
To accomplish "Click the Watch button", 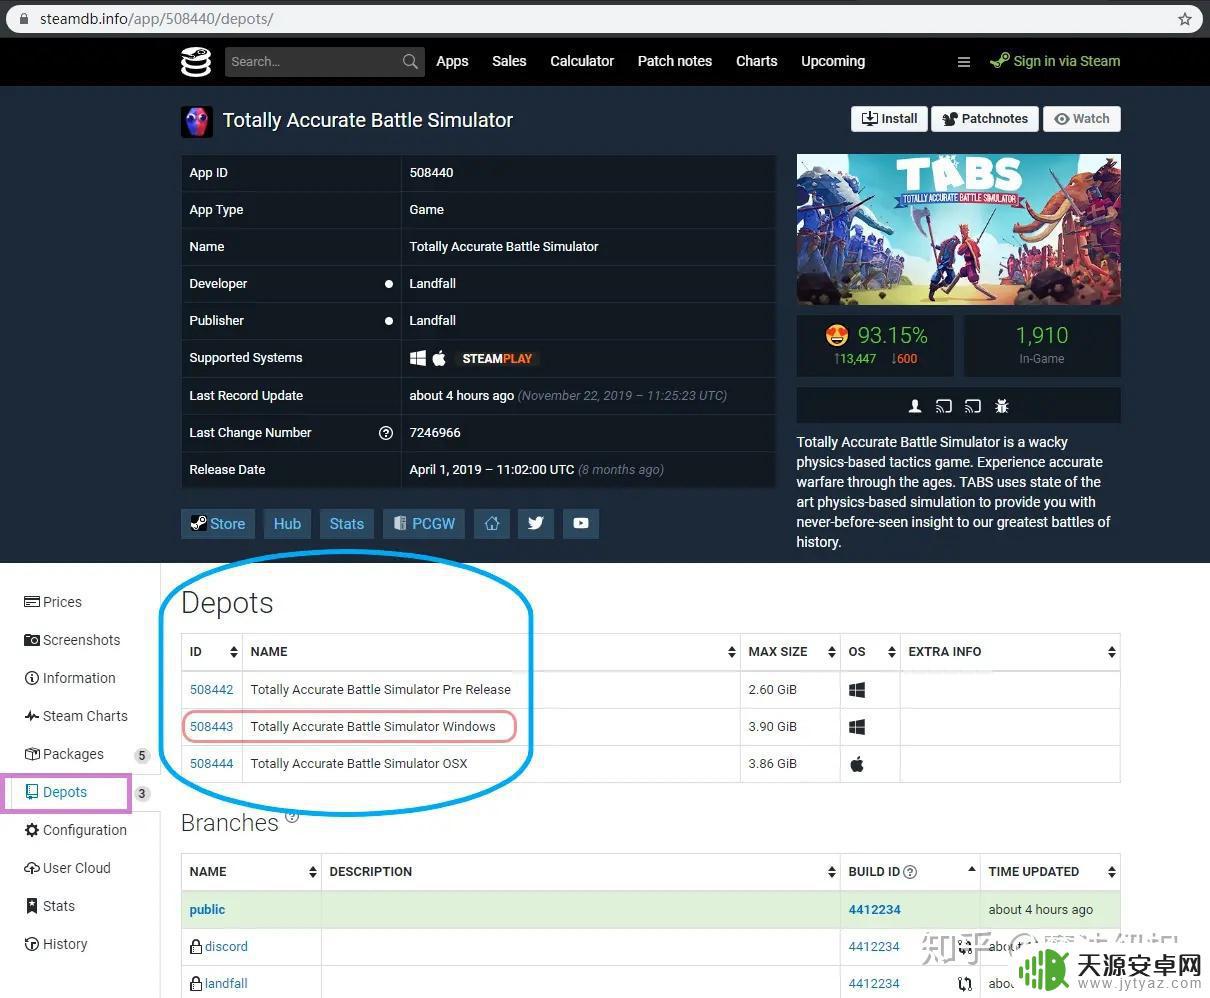I will [1082, 118].
